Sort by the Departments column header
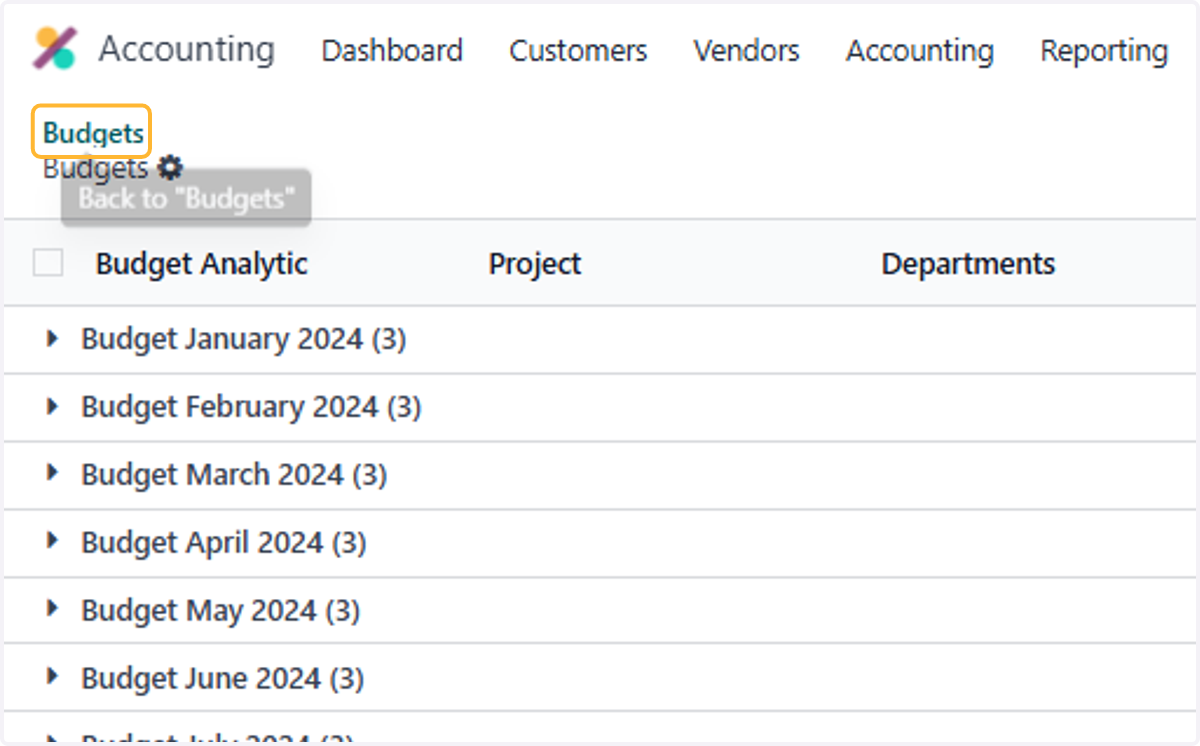The width and height of the screenshot is (1200, 746). [968, 264]
